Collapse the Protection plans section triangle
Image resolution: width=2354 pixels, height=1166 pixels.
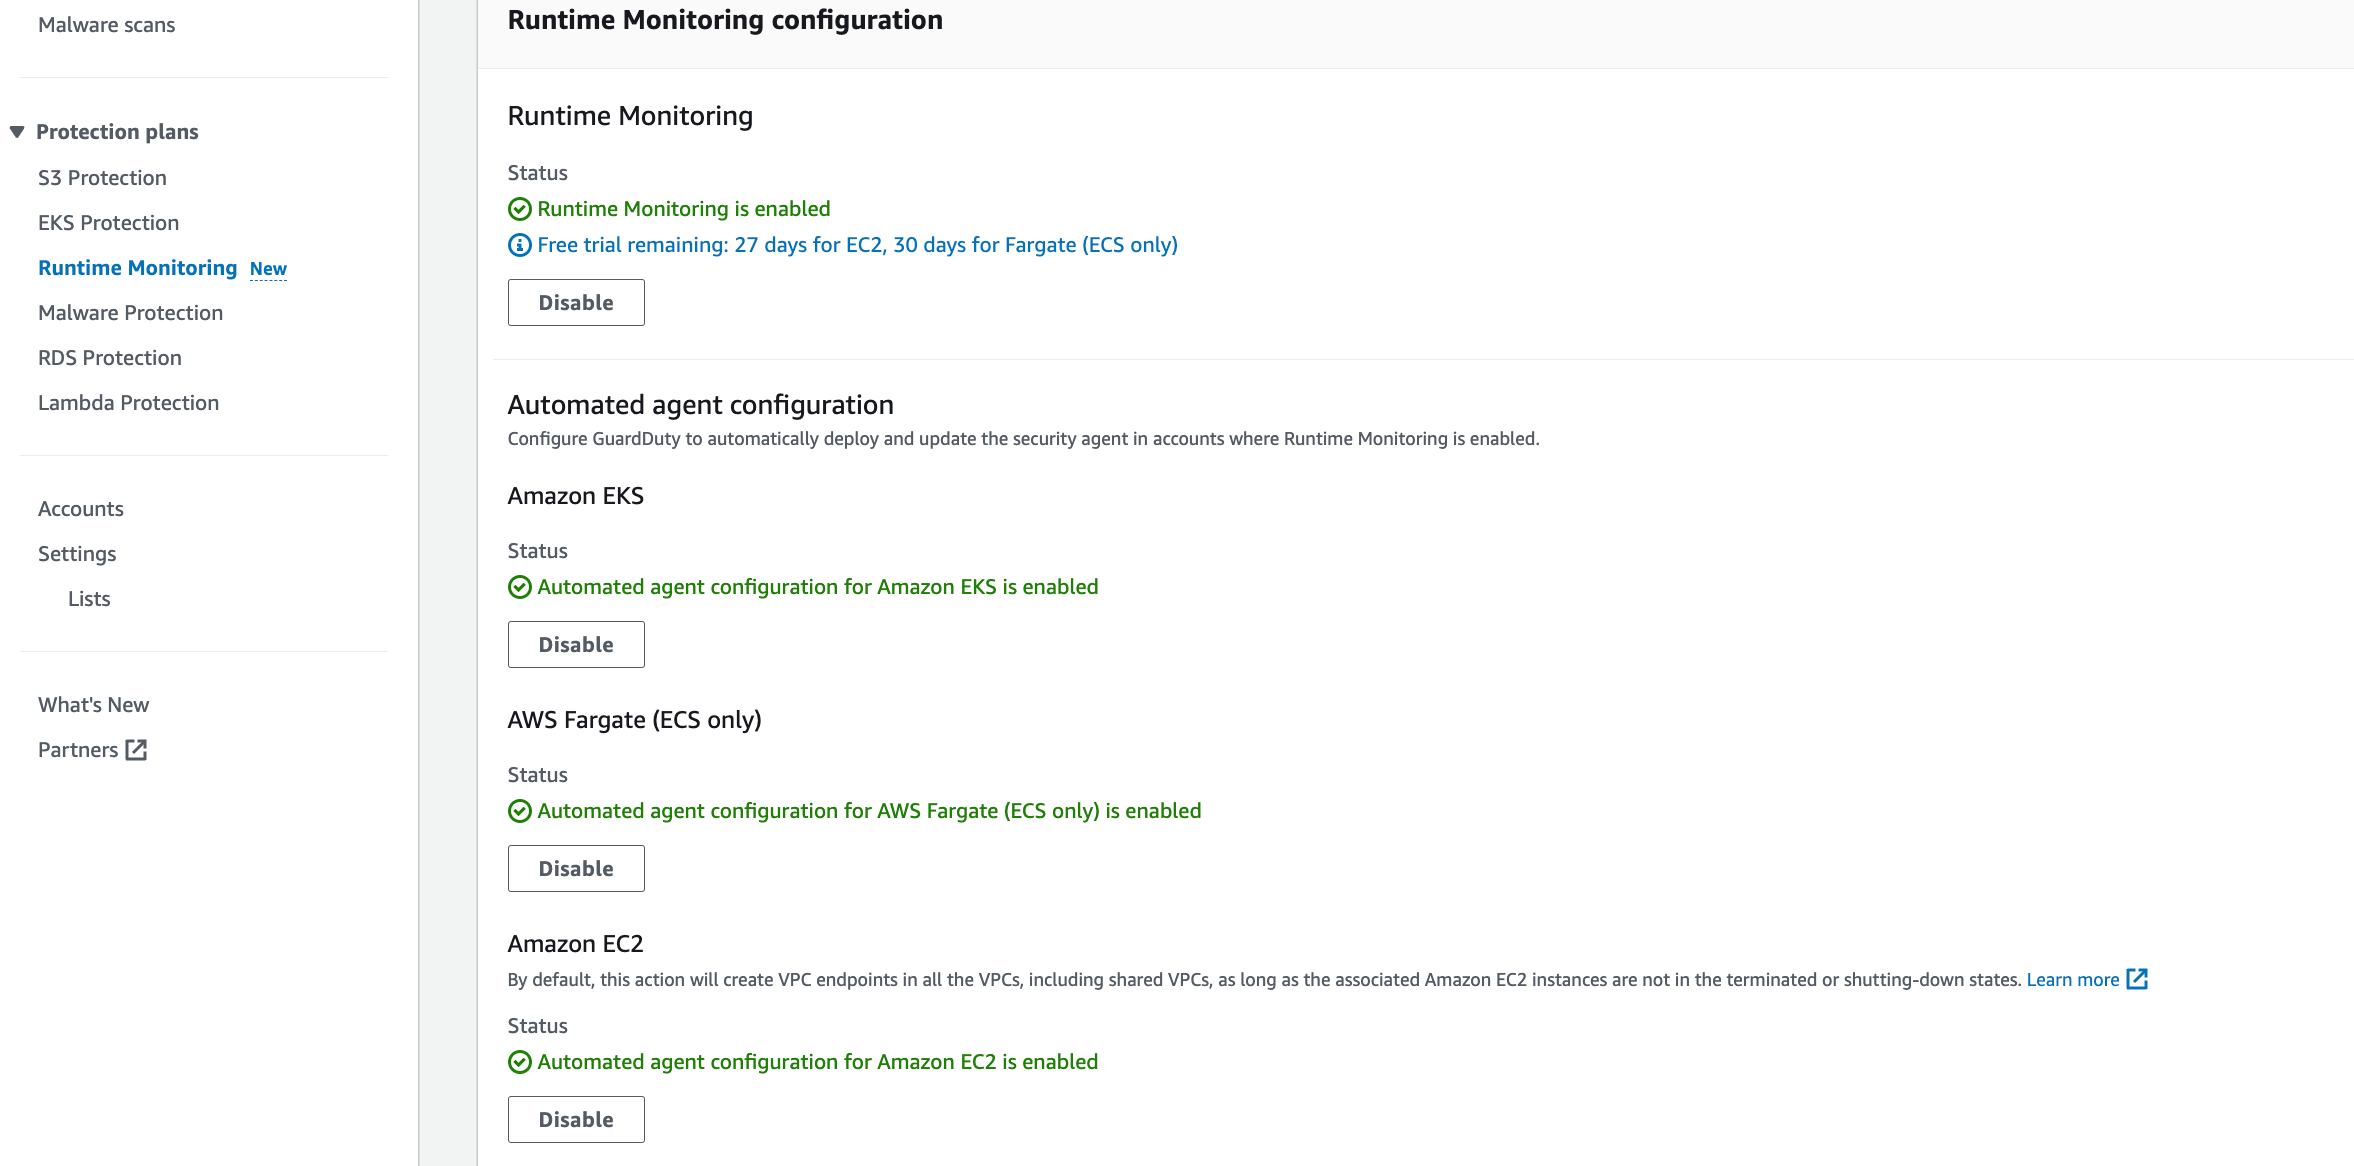tap(17, 132)
